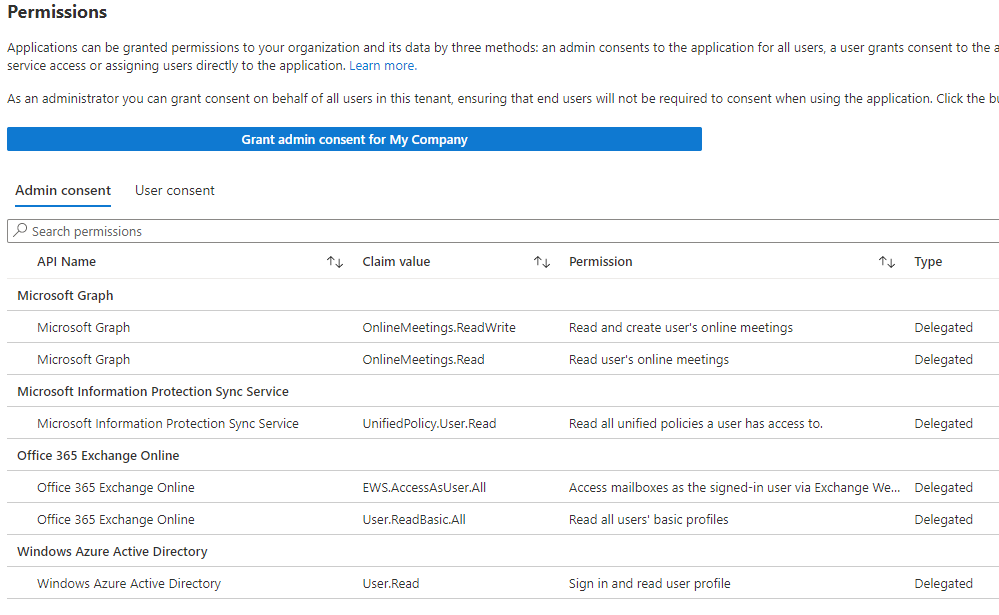Select the Office 365 Exchange Online group heading
The height and width of the screenshot is (615, 999).
click(x=98, y=456)
